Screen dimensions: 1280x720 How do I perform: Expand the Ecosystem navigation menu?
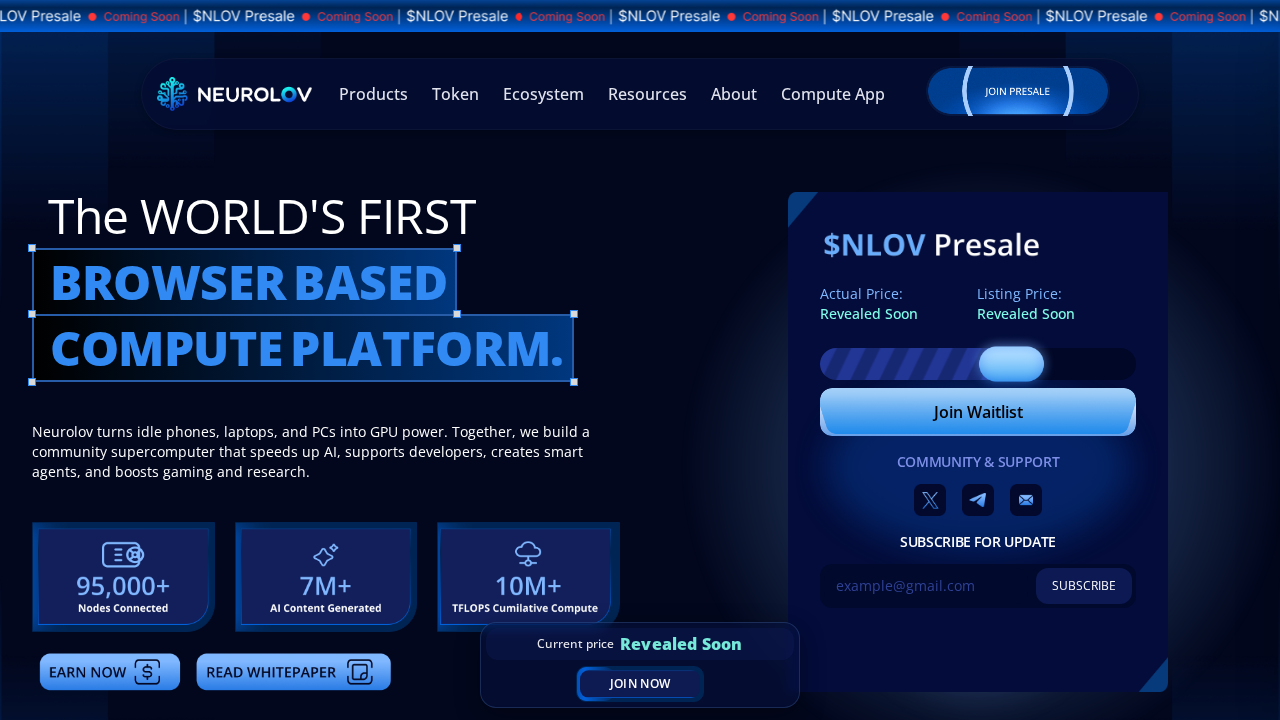(543, 94)
